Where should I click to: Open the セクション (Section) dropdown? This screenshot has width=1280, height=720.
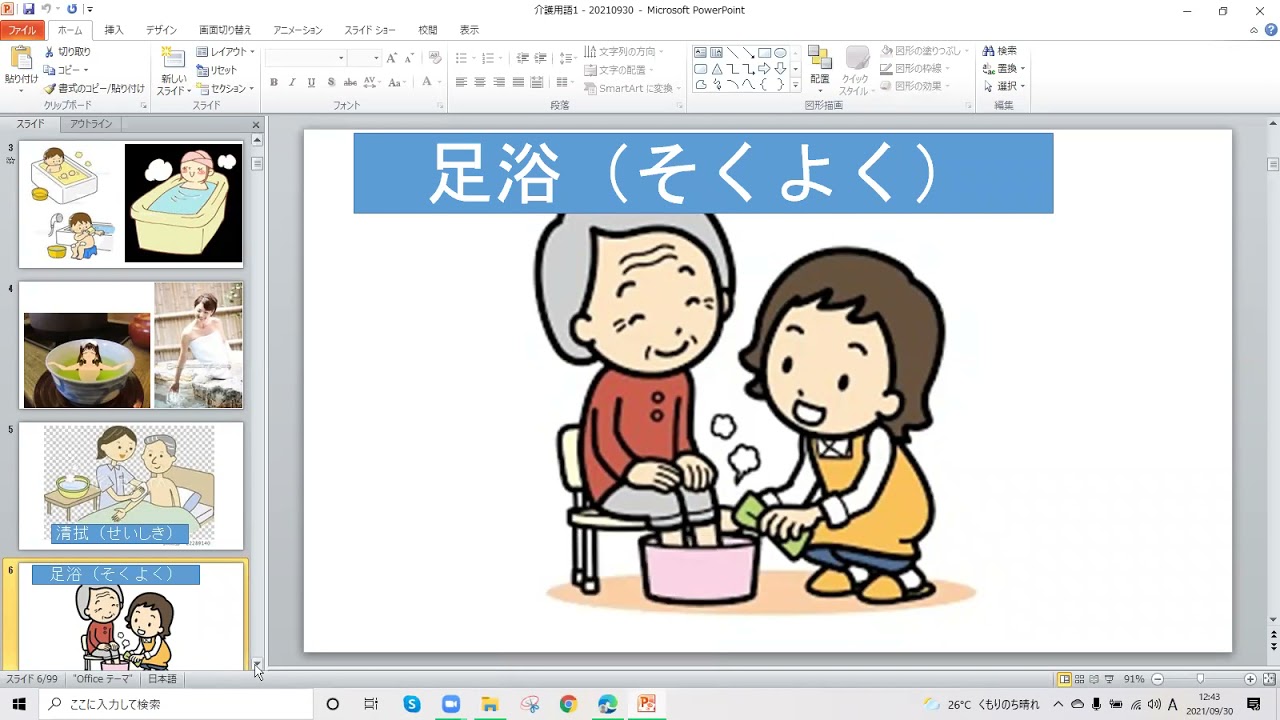click(x=225, y=88)
